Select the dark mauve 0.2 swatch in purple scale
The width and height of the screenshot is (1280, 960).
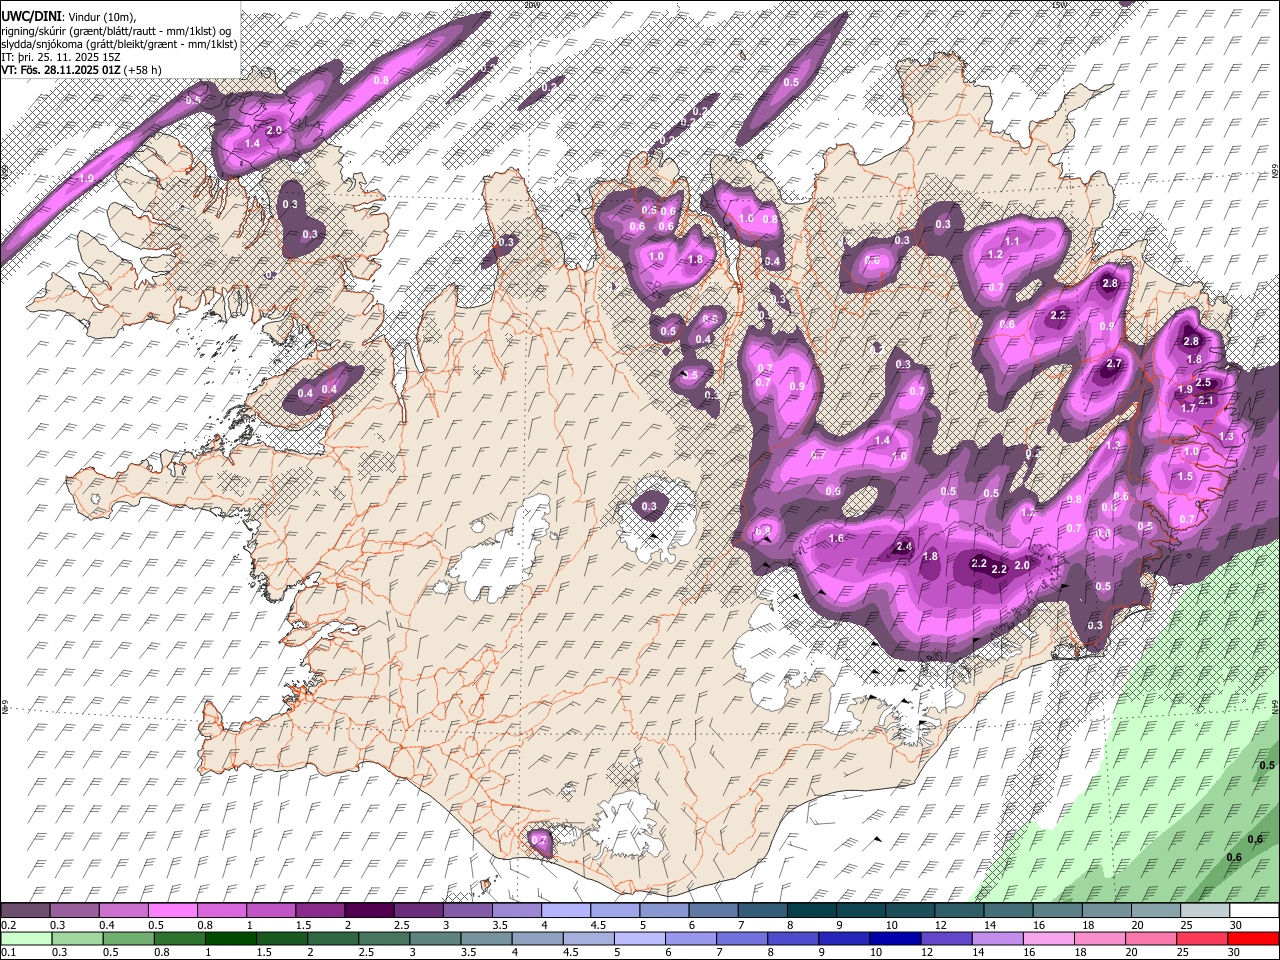click(x=25, y=911)
